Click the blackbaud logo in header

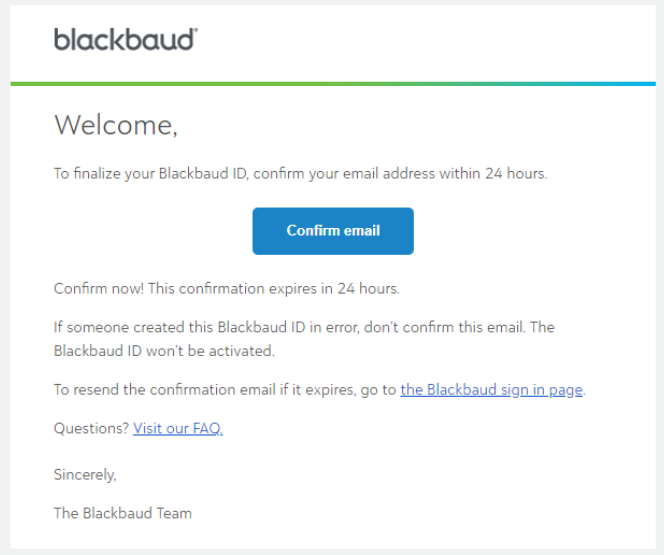pos(125,39)
